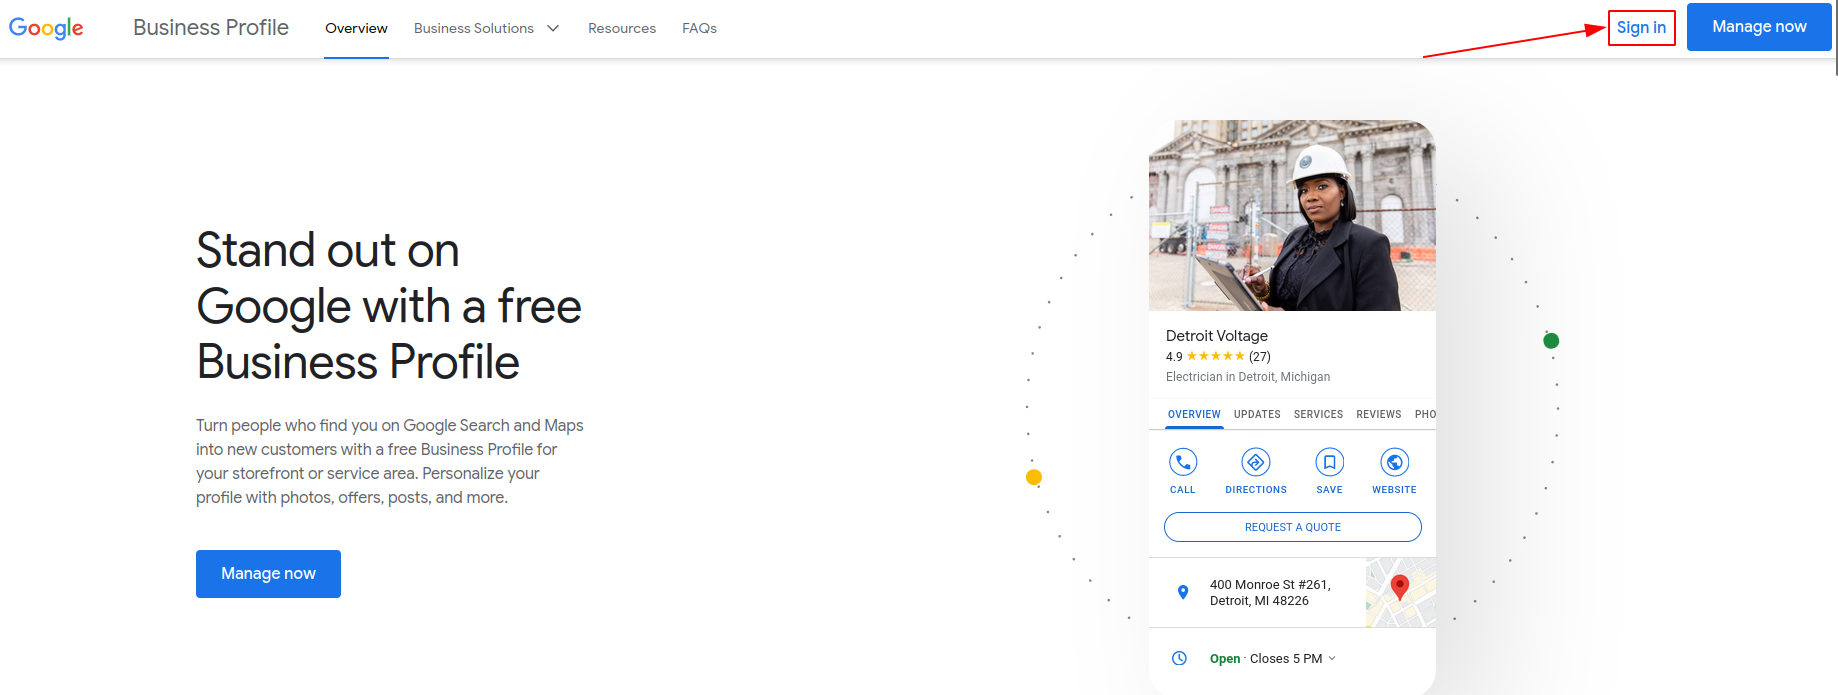Image resolution: width=1838 pixels, height=695 pixels.
Task: Click the Electrician in Detroit, Michigan text
Action: [1247, 377]
